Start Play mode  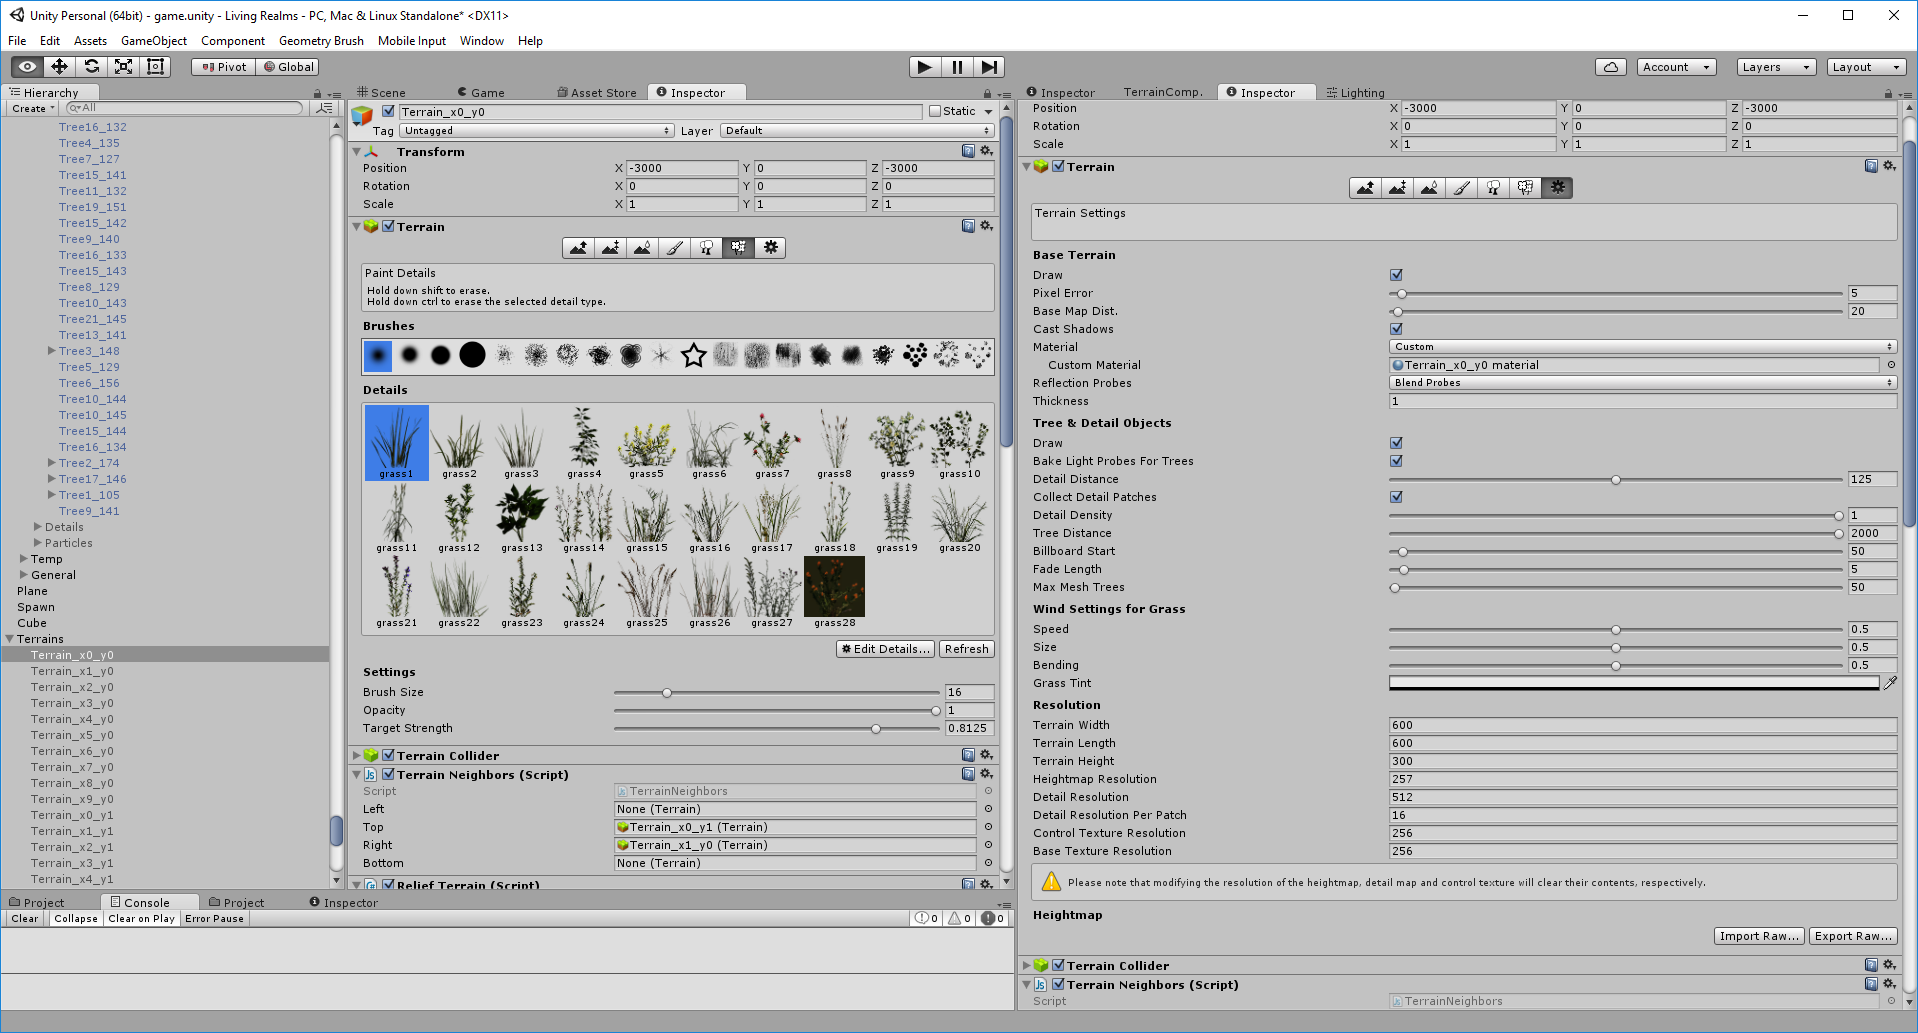[x=925, y=67]
